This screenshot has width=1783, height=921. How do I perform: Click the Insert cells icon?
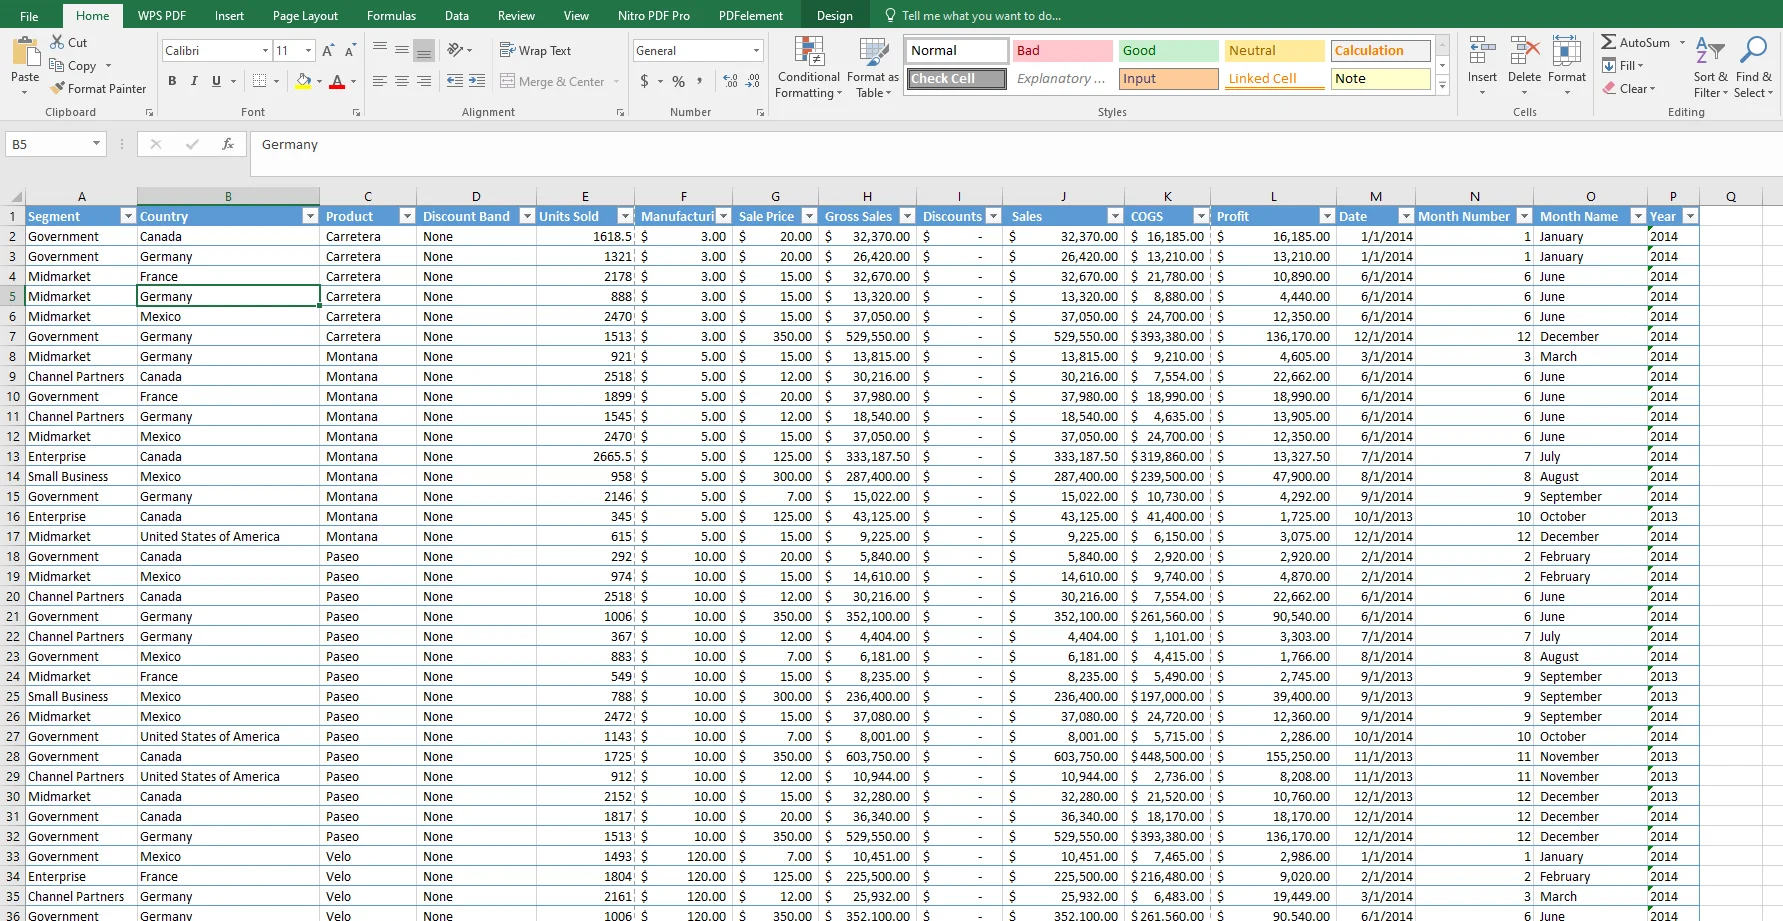(x=1482, y=52)
